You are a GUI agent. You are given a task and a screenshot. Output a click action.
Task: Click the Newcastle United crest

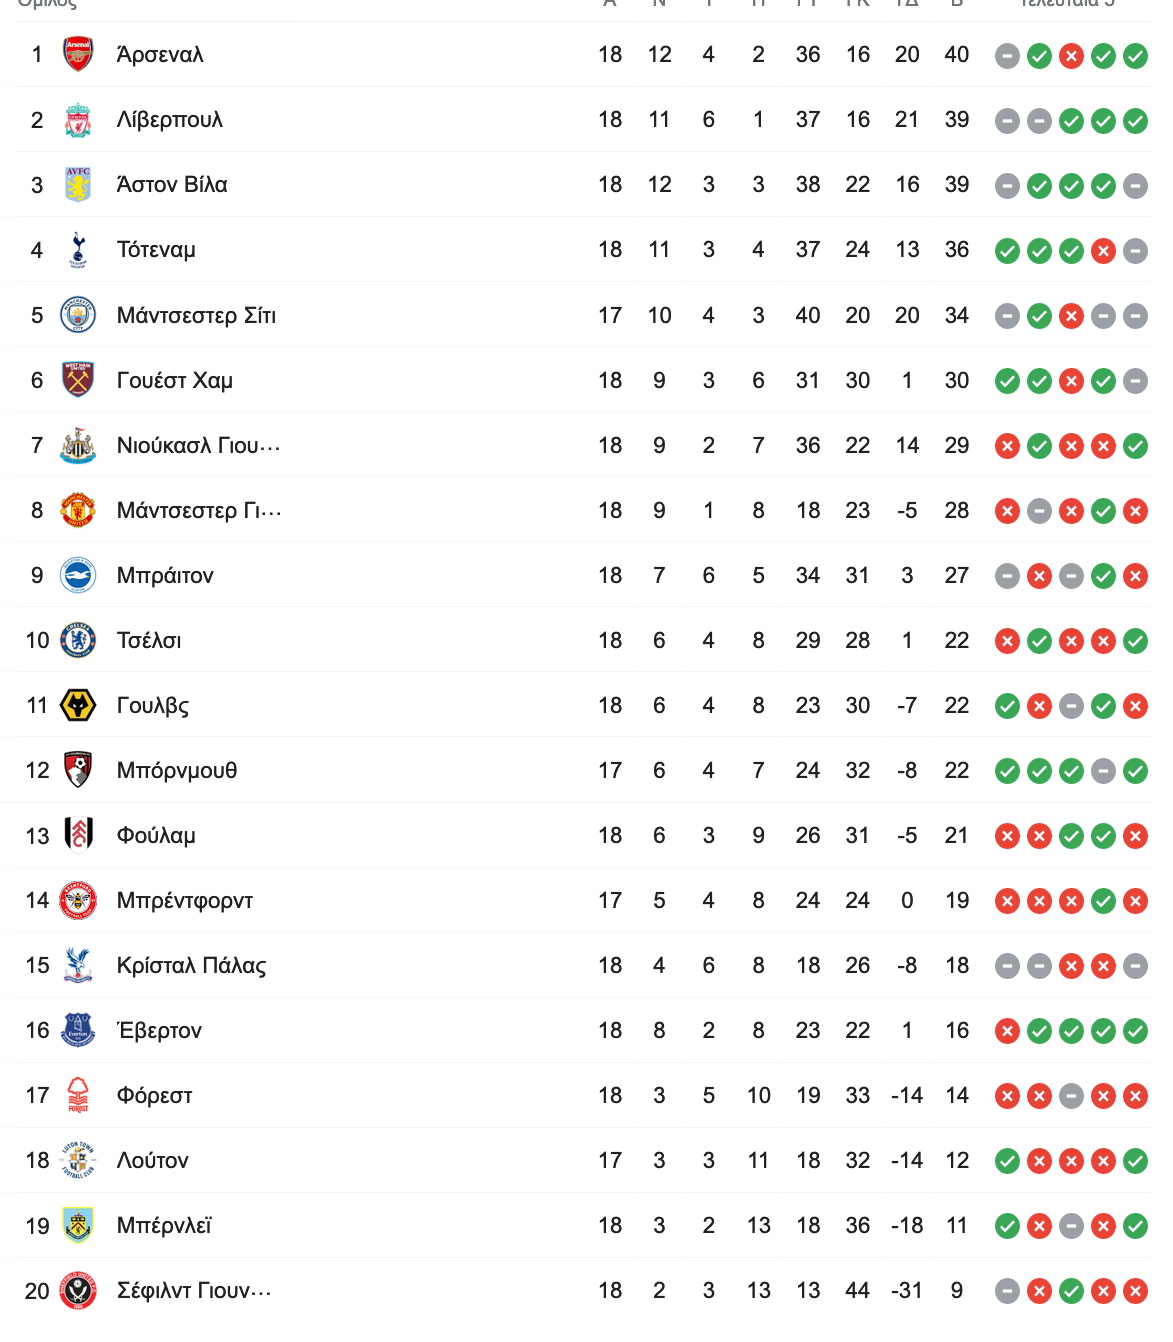[x=78, y=445]
